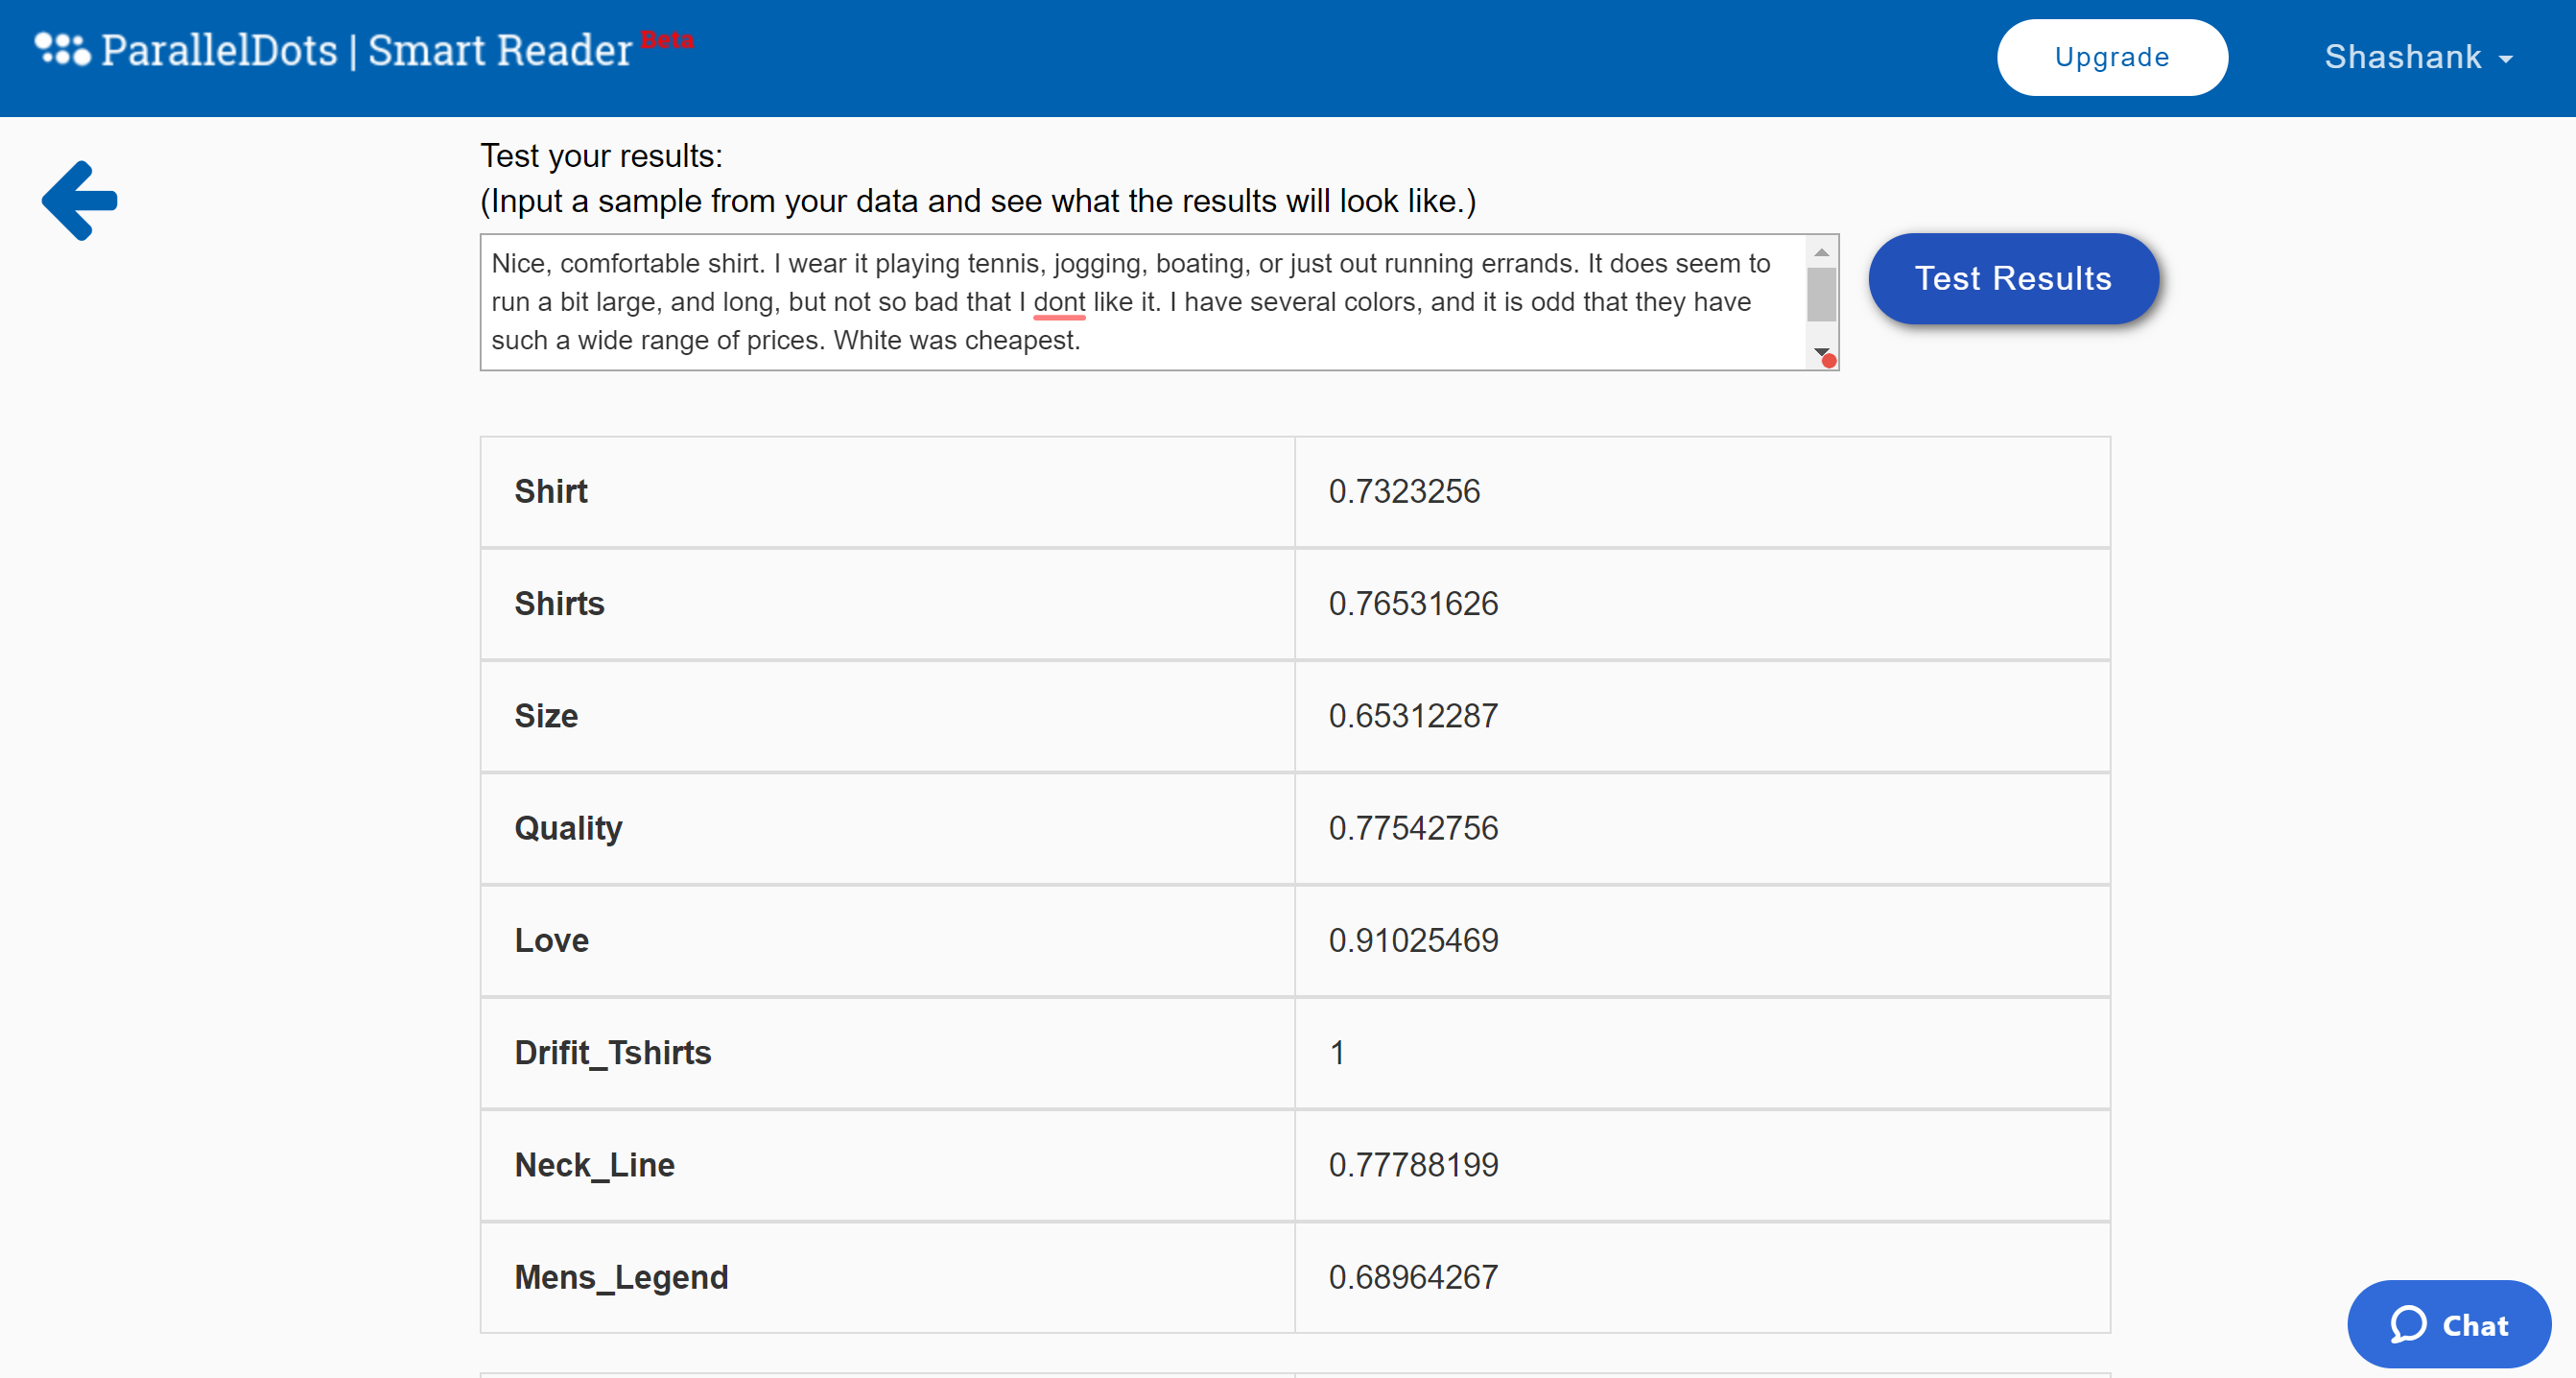Click textarea scrollbar down arrow

point(1820,351)
